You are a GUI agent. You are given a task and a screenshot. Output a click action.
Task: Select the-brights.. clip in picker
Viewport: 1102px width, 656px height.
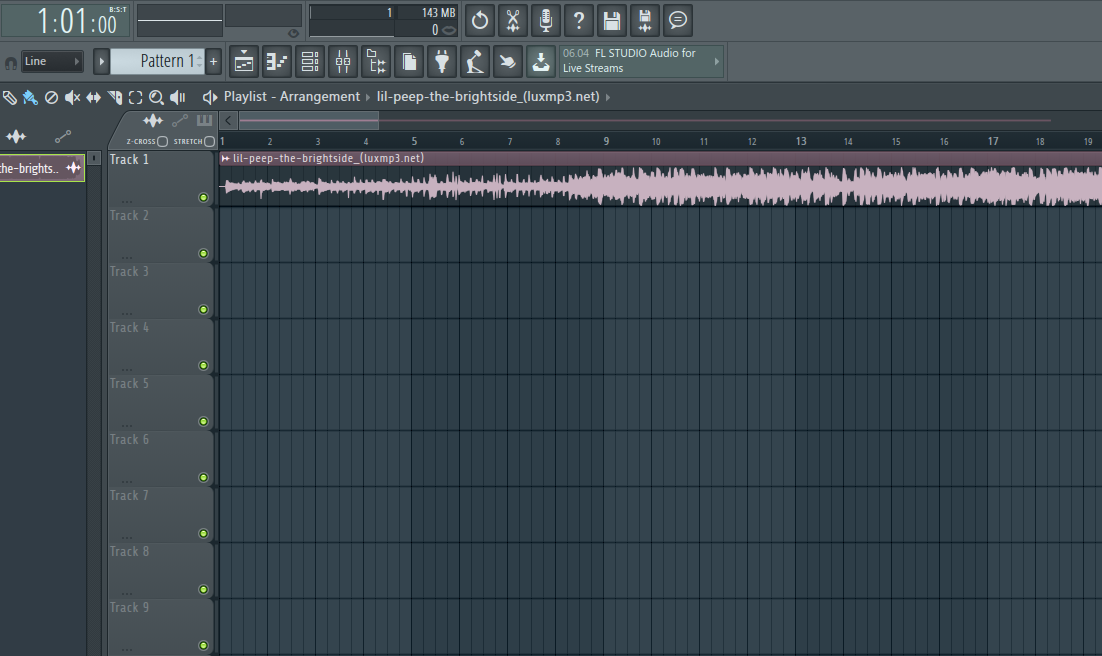pos(42,168)
